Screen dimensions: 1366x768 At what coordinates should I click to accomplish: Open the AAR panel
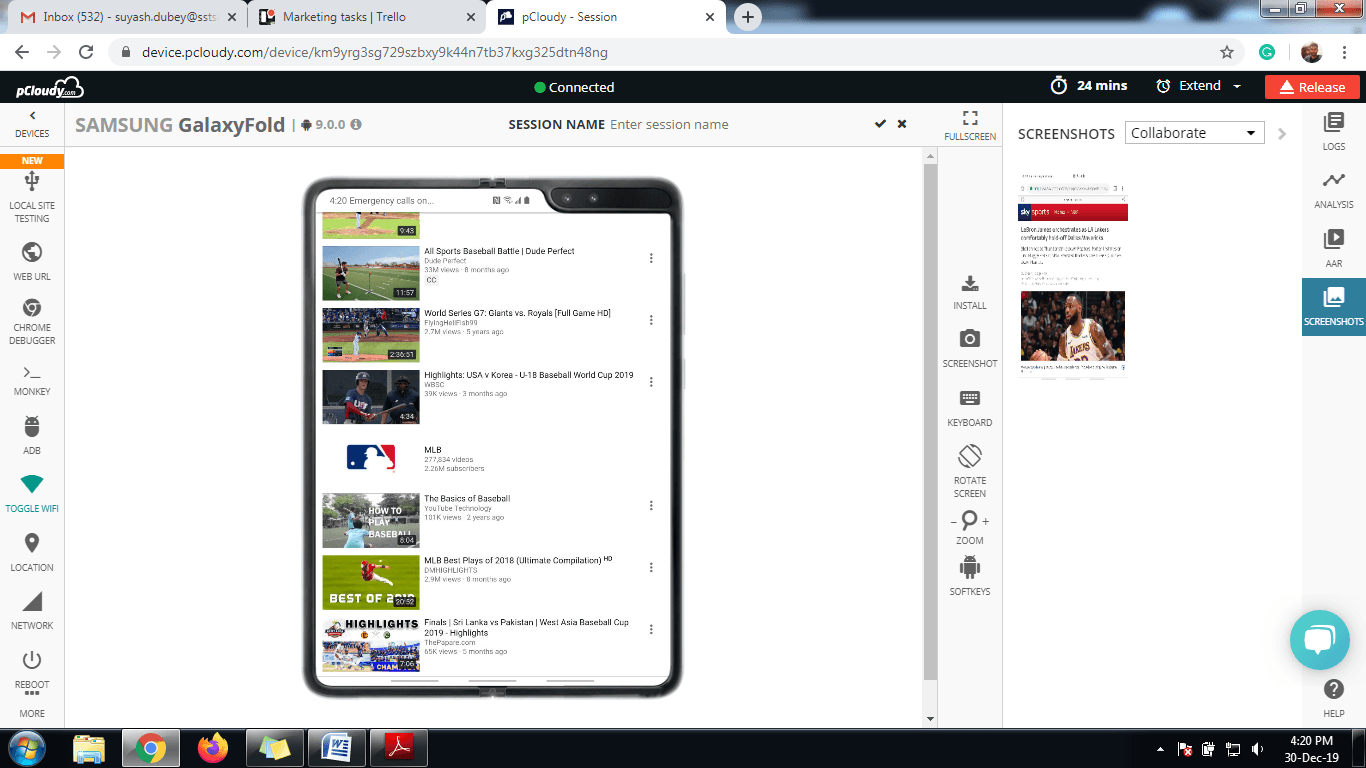pos(1334,248)
